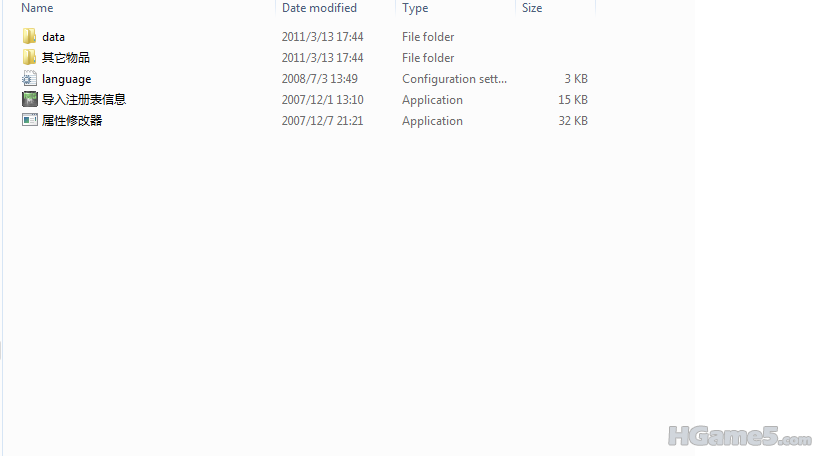819x460 pixels.
Task: Select the language file name text
Action: coord(66,79)
